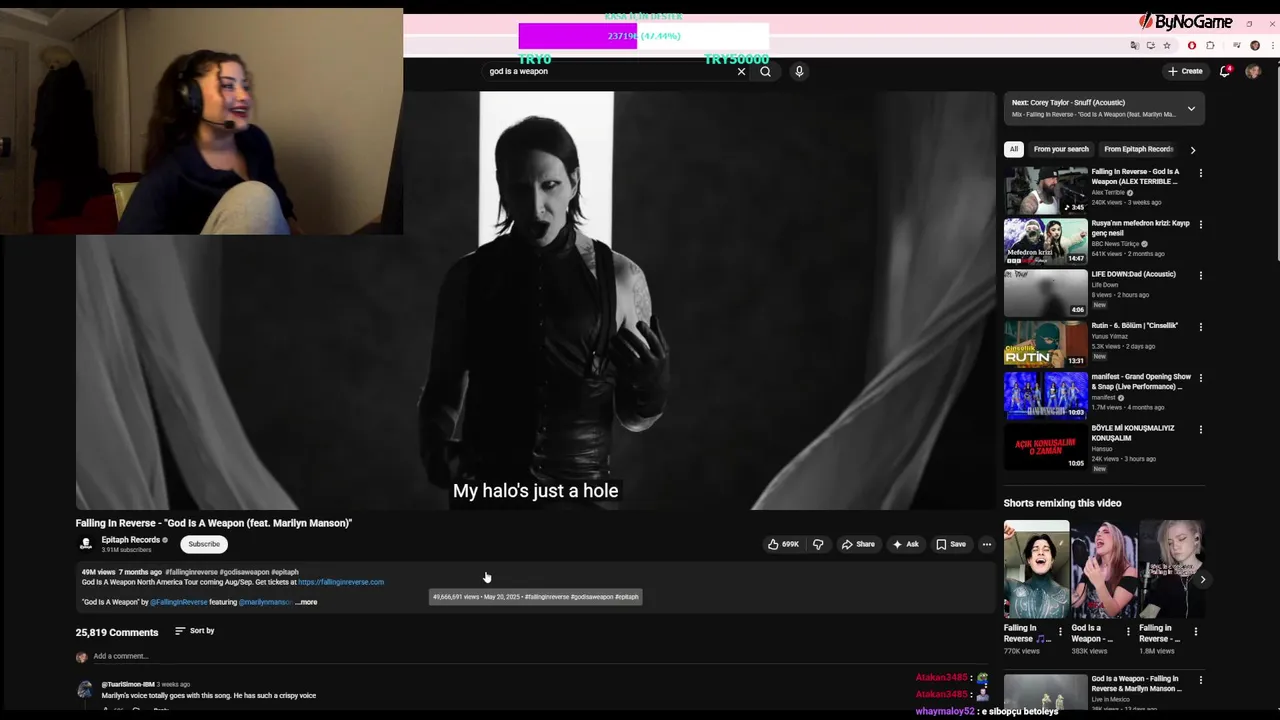Open options for LIFE DOWN:Dad (Acoustic) video
Image resolution: width=1280 pixels, height=720 pixels.
[1201, 275]
